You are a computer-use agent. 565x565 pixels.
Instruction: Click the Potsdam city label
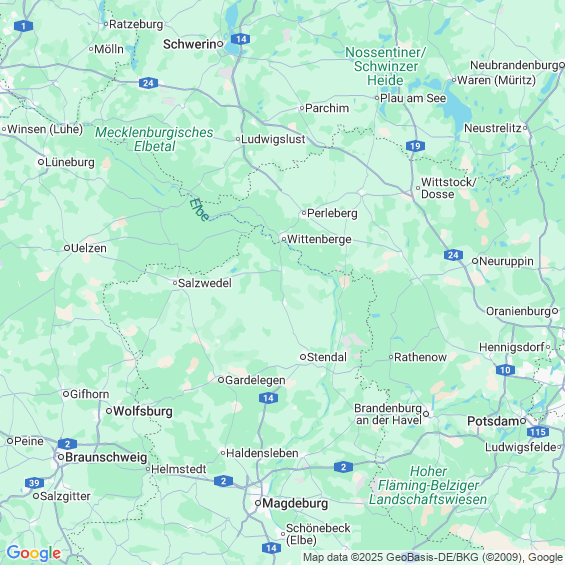pyautogui.click(x=493, y=421)
